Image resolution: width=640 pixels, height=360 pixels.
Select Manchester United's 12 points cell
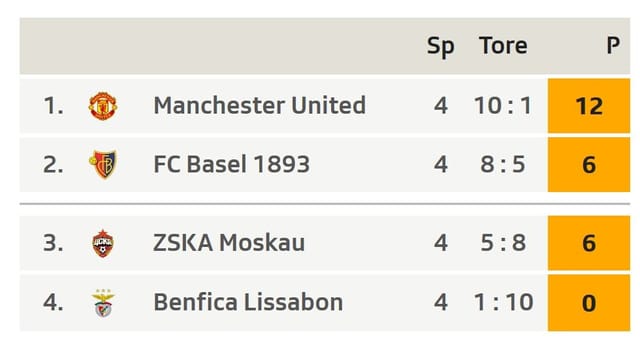coord(589,106)
